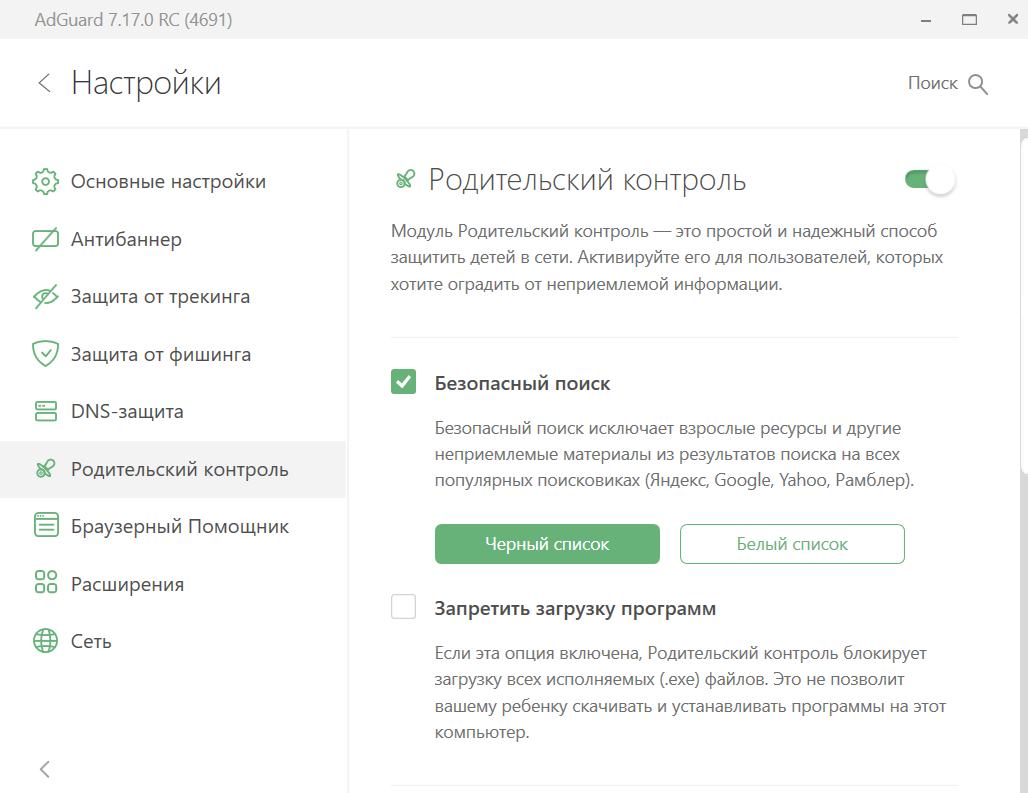Image resolution: width=1028 pixels, height=793 pixels.
Task: Select Основные настройки in the sidebar
Action: pos(168,182)
